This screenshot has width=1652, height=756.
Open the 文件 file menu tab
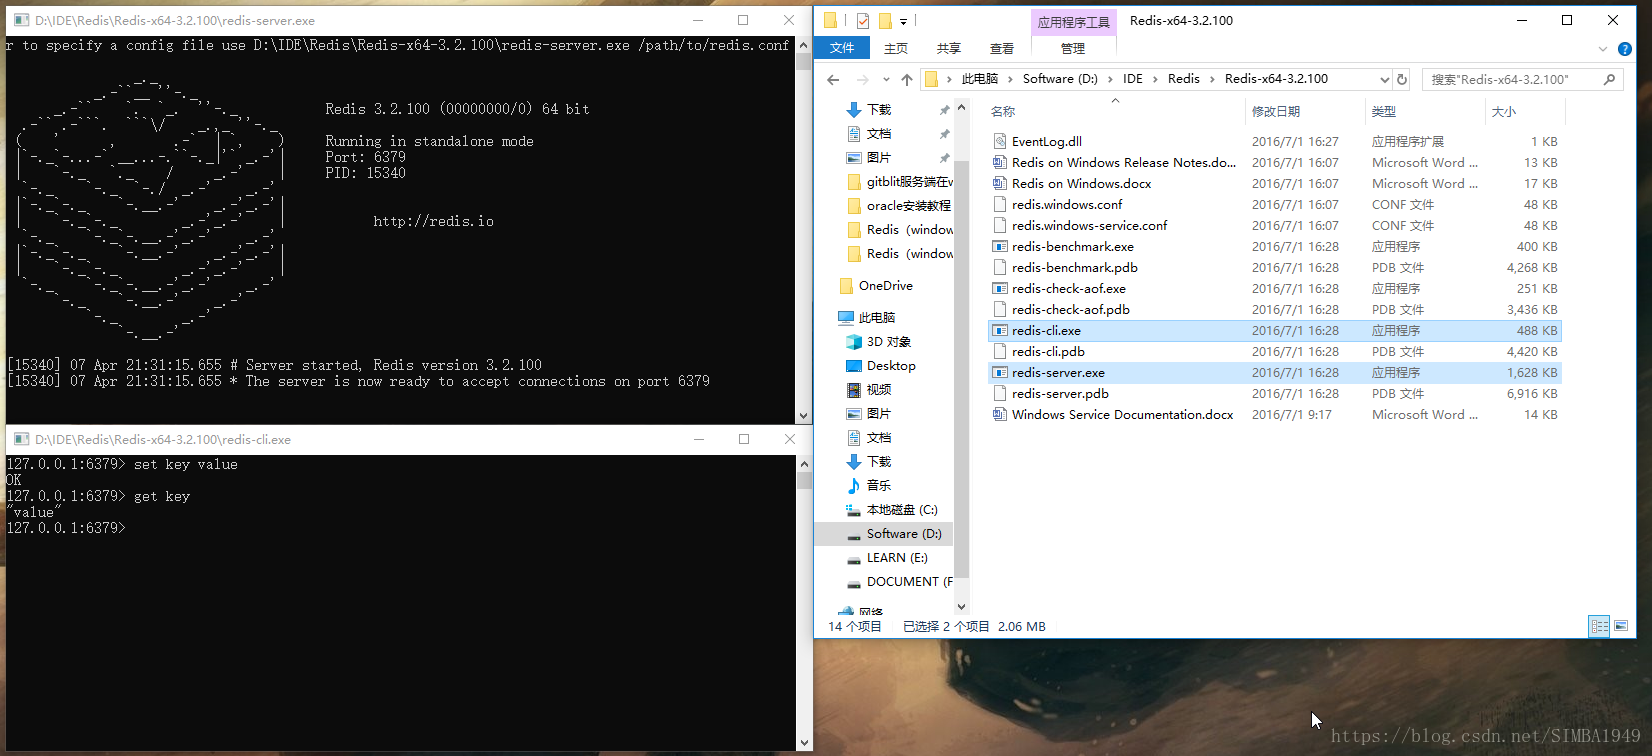coord(842,48)
